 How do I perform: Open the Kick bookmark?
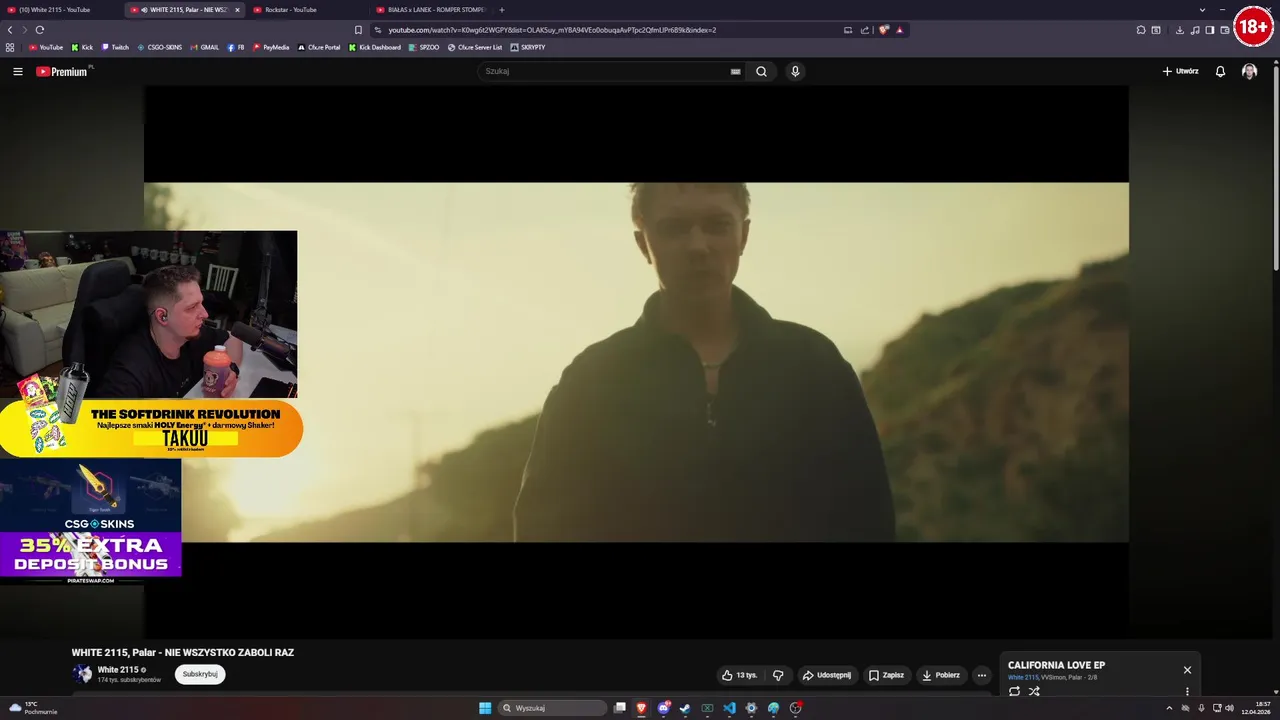pyautogui.click(x=82, y=47)
